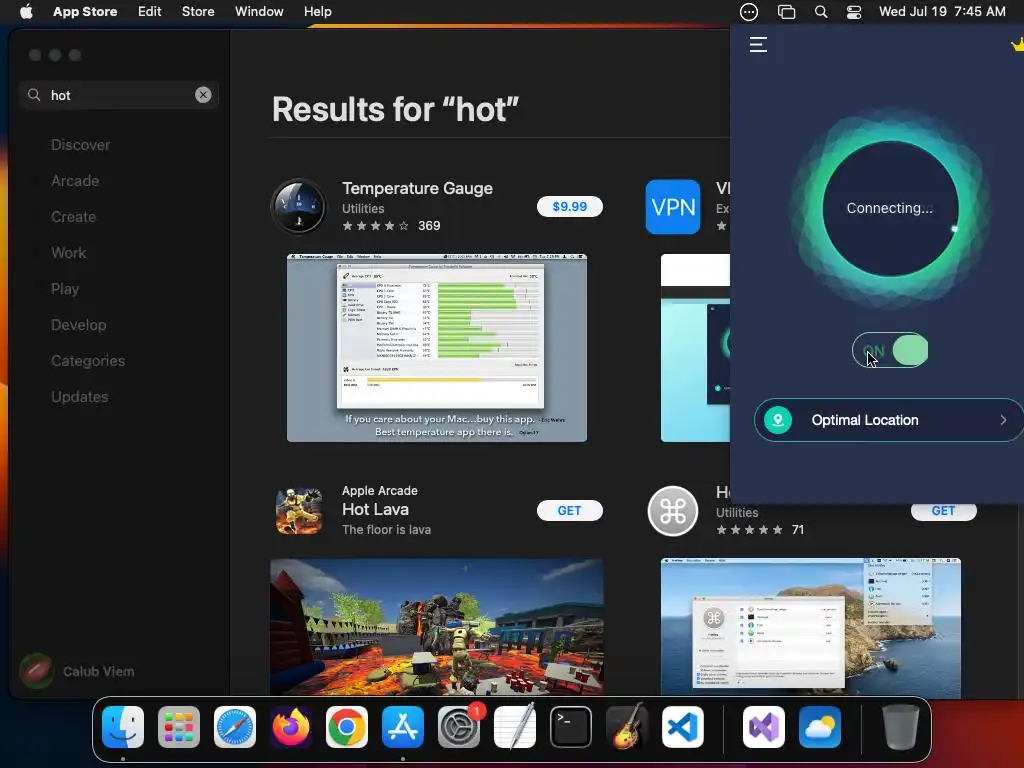
Task: Launch Terminal from the Dock
Action: click(571, 727)
